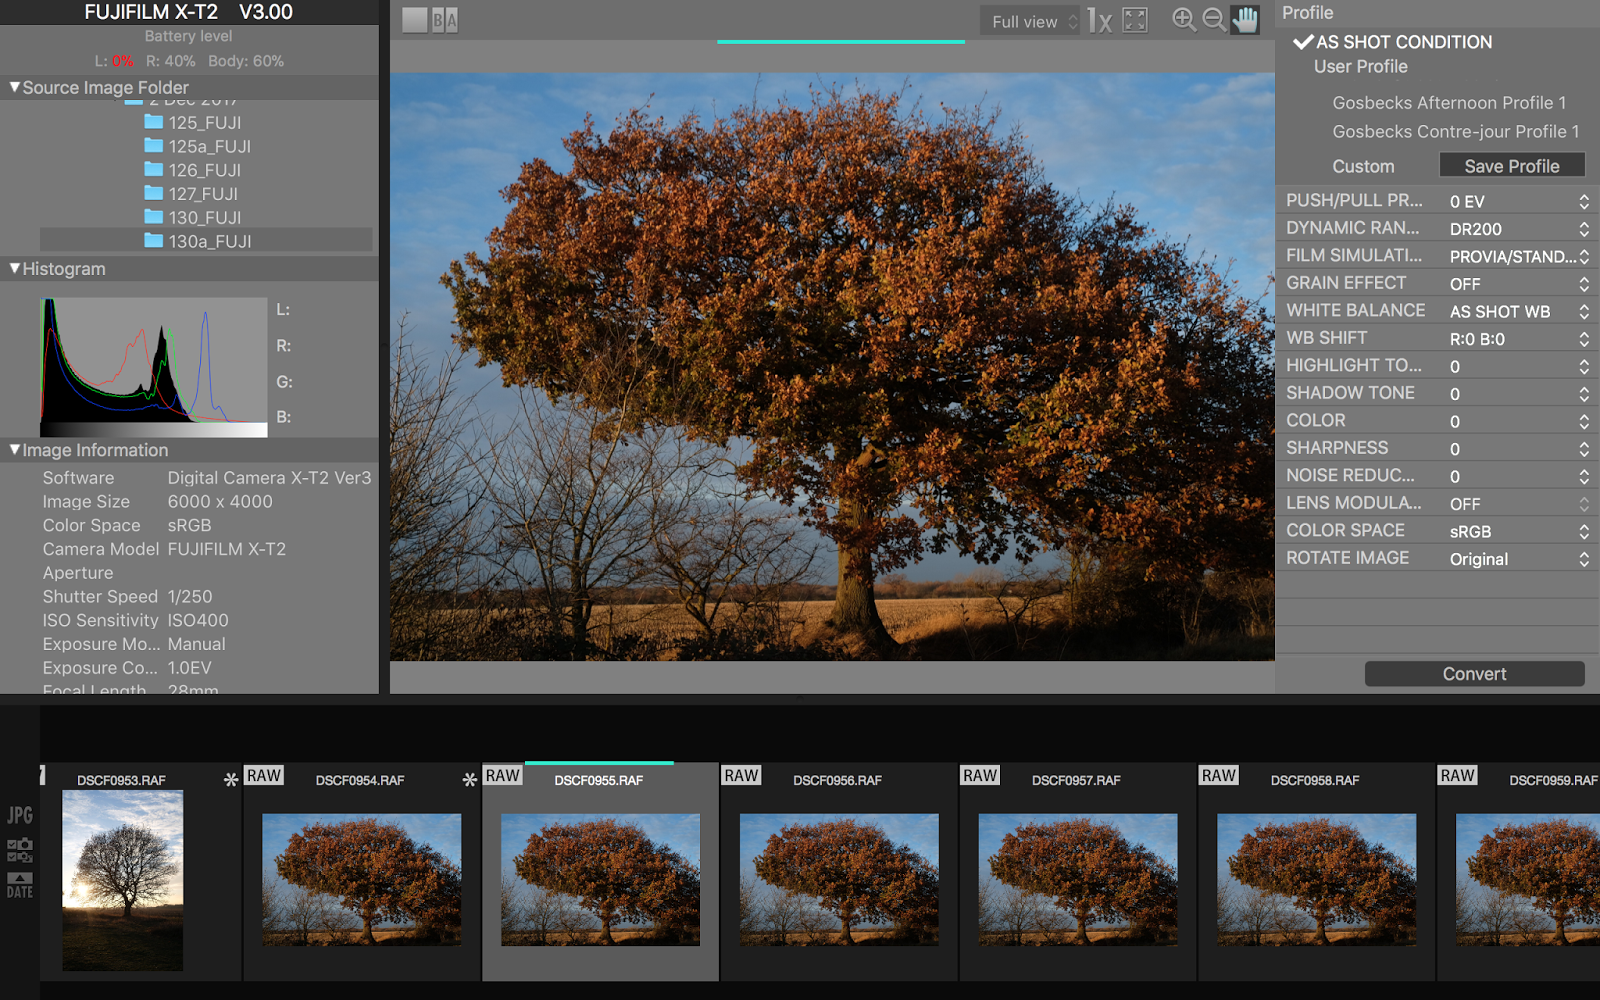Open the 125_FUJI folder
Screen dimensions: 1600x1000
192,122
